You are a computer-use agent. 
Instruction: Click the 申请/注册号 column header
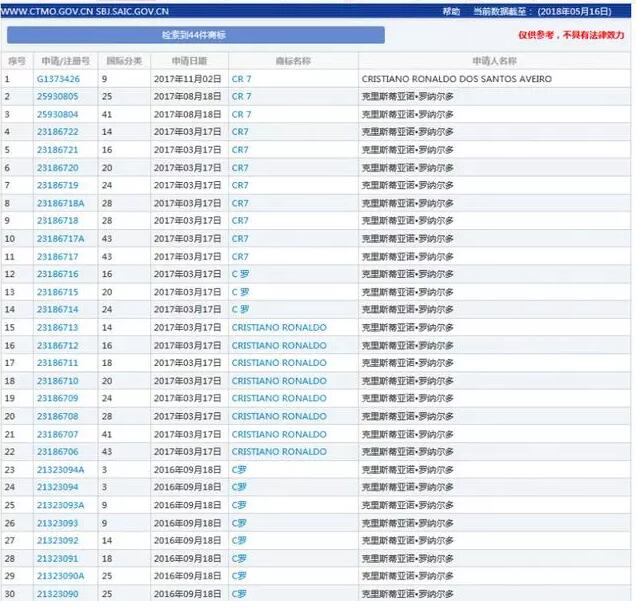tap(65, 61)
